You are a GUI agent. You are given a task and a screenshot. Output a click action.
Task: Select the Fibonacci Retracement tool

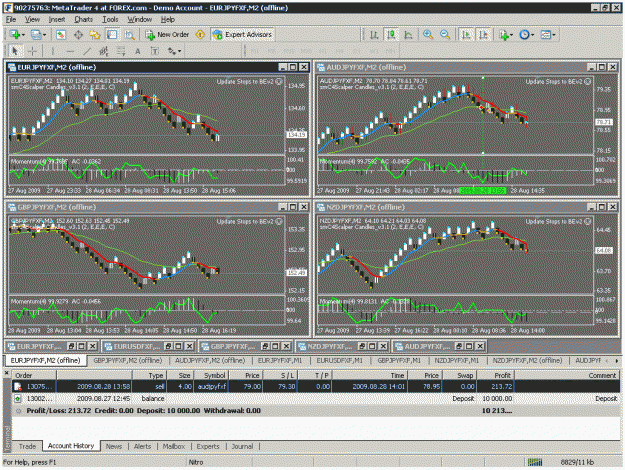pyautogui.click(x=121, y=51)
